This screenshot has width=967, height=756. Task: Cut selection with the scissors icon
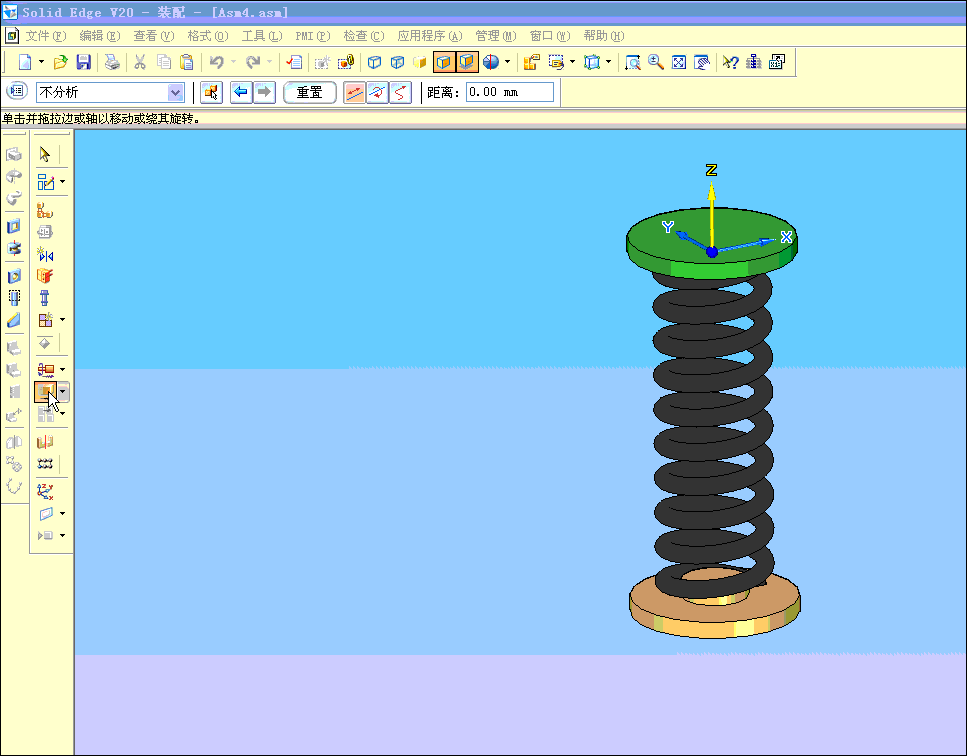coord(141,62)
